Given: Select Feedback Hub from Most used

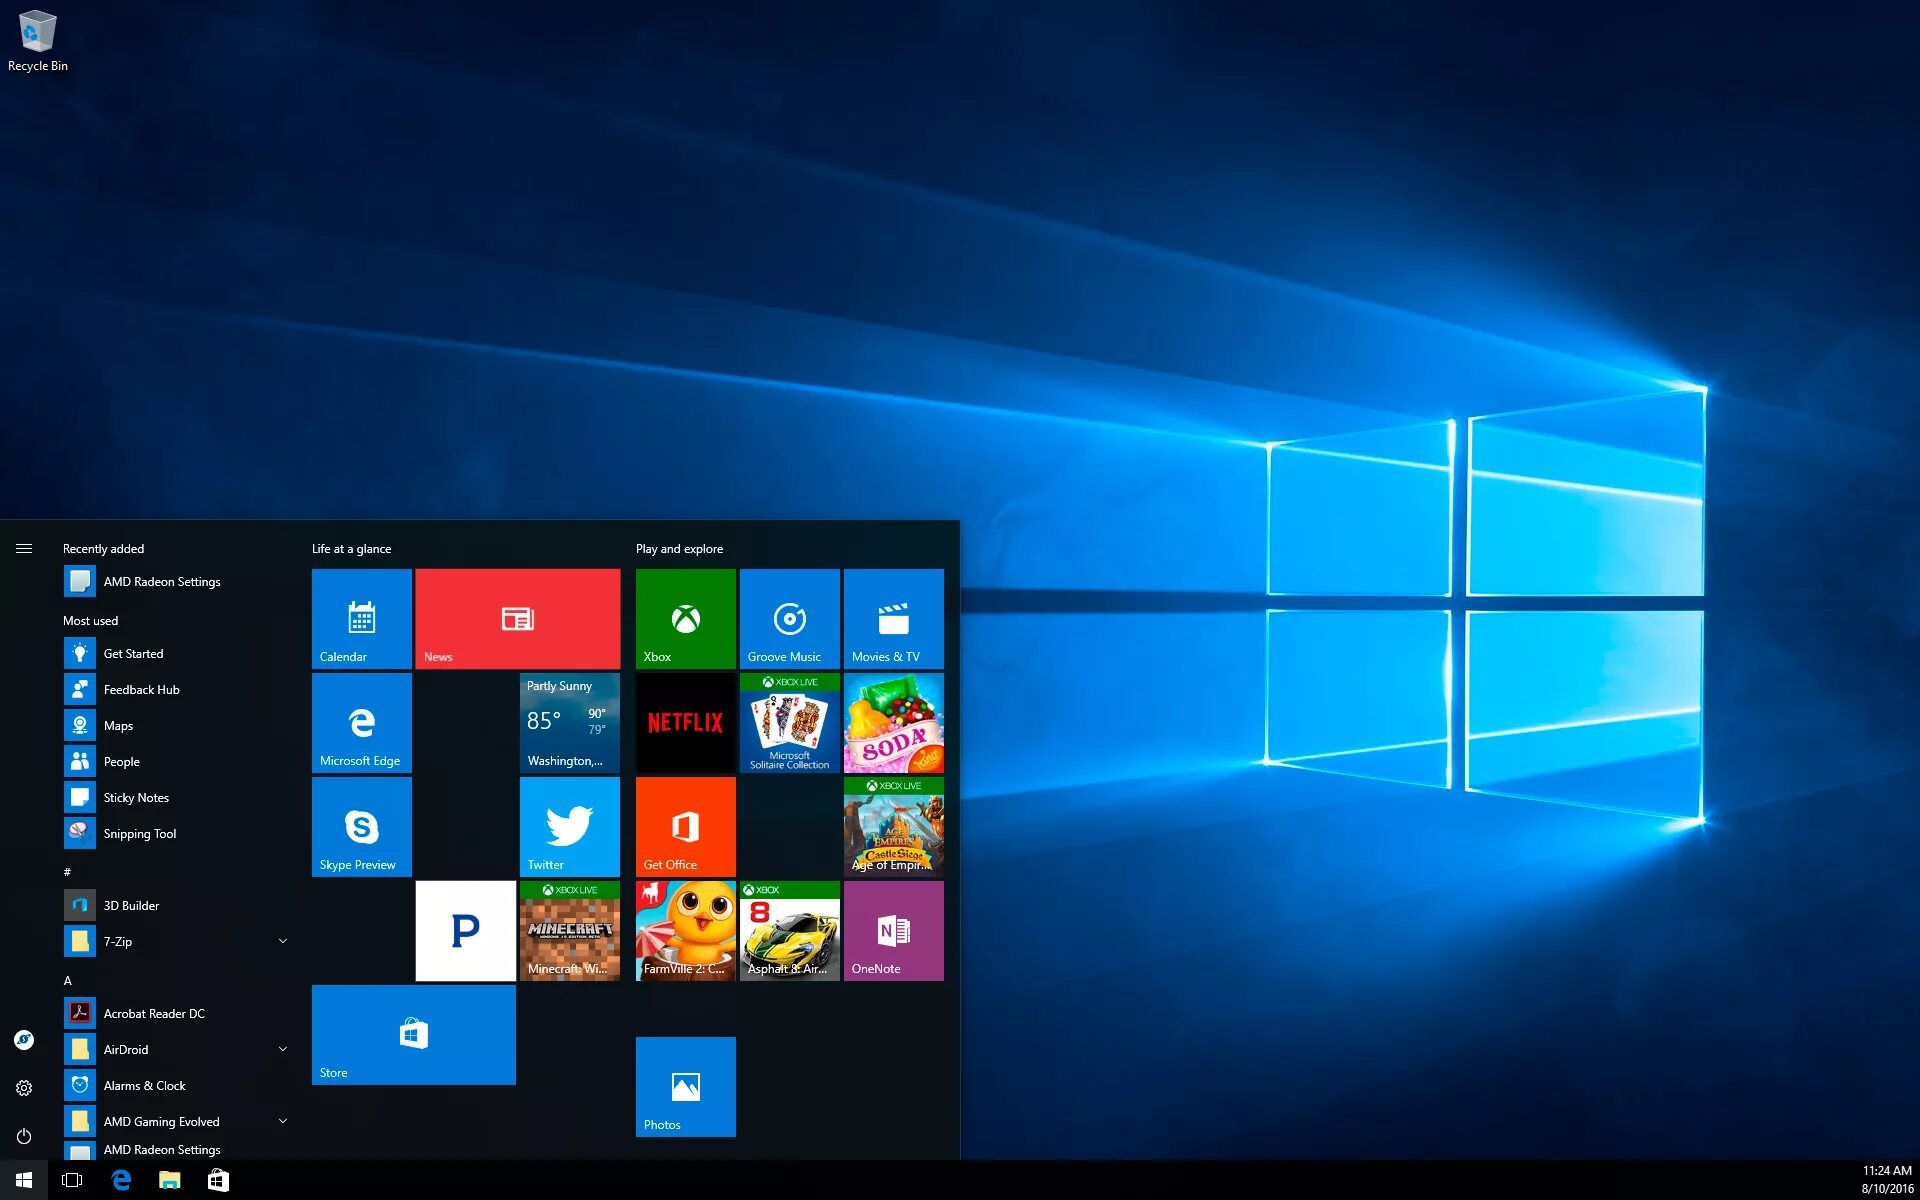Looking at the screenshot, I should point(141,688).
